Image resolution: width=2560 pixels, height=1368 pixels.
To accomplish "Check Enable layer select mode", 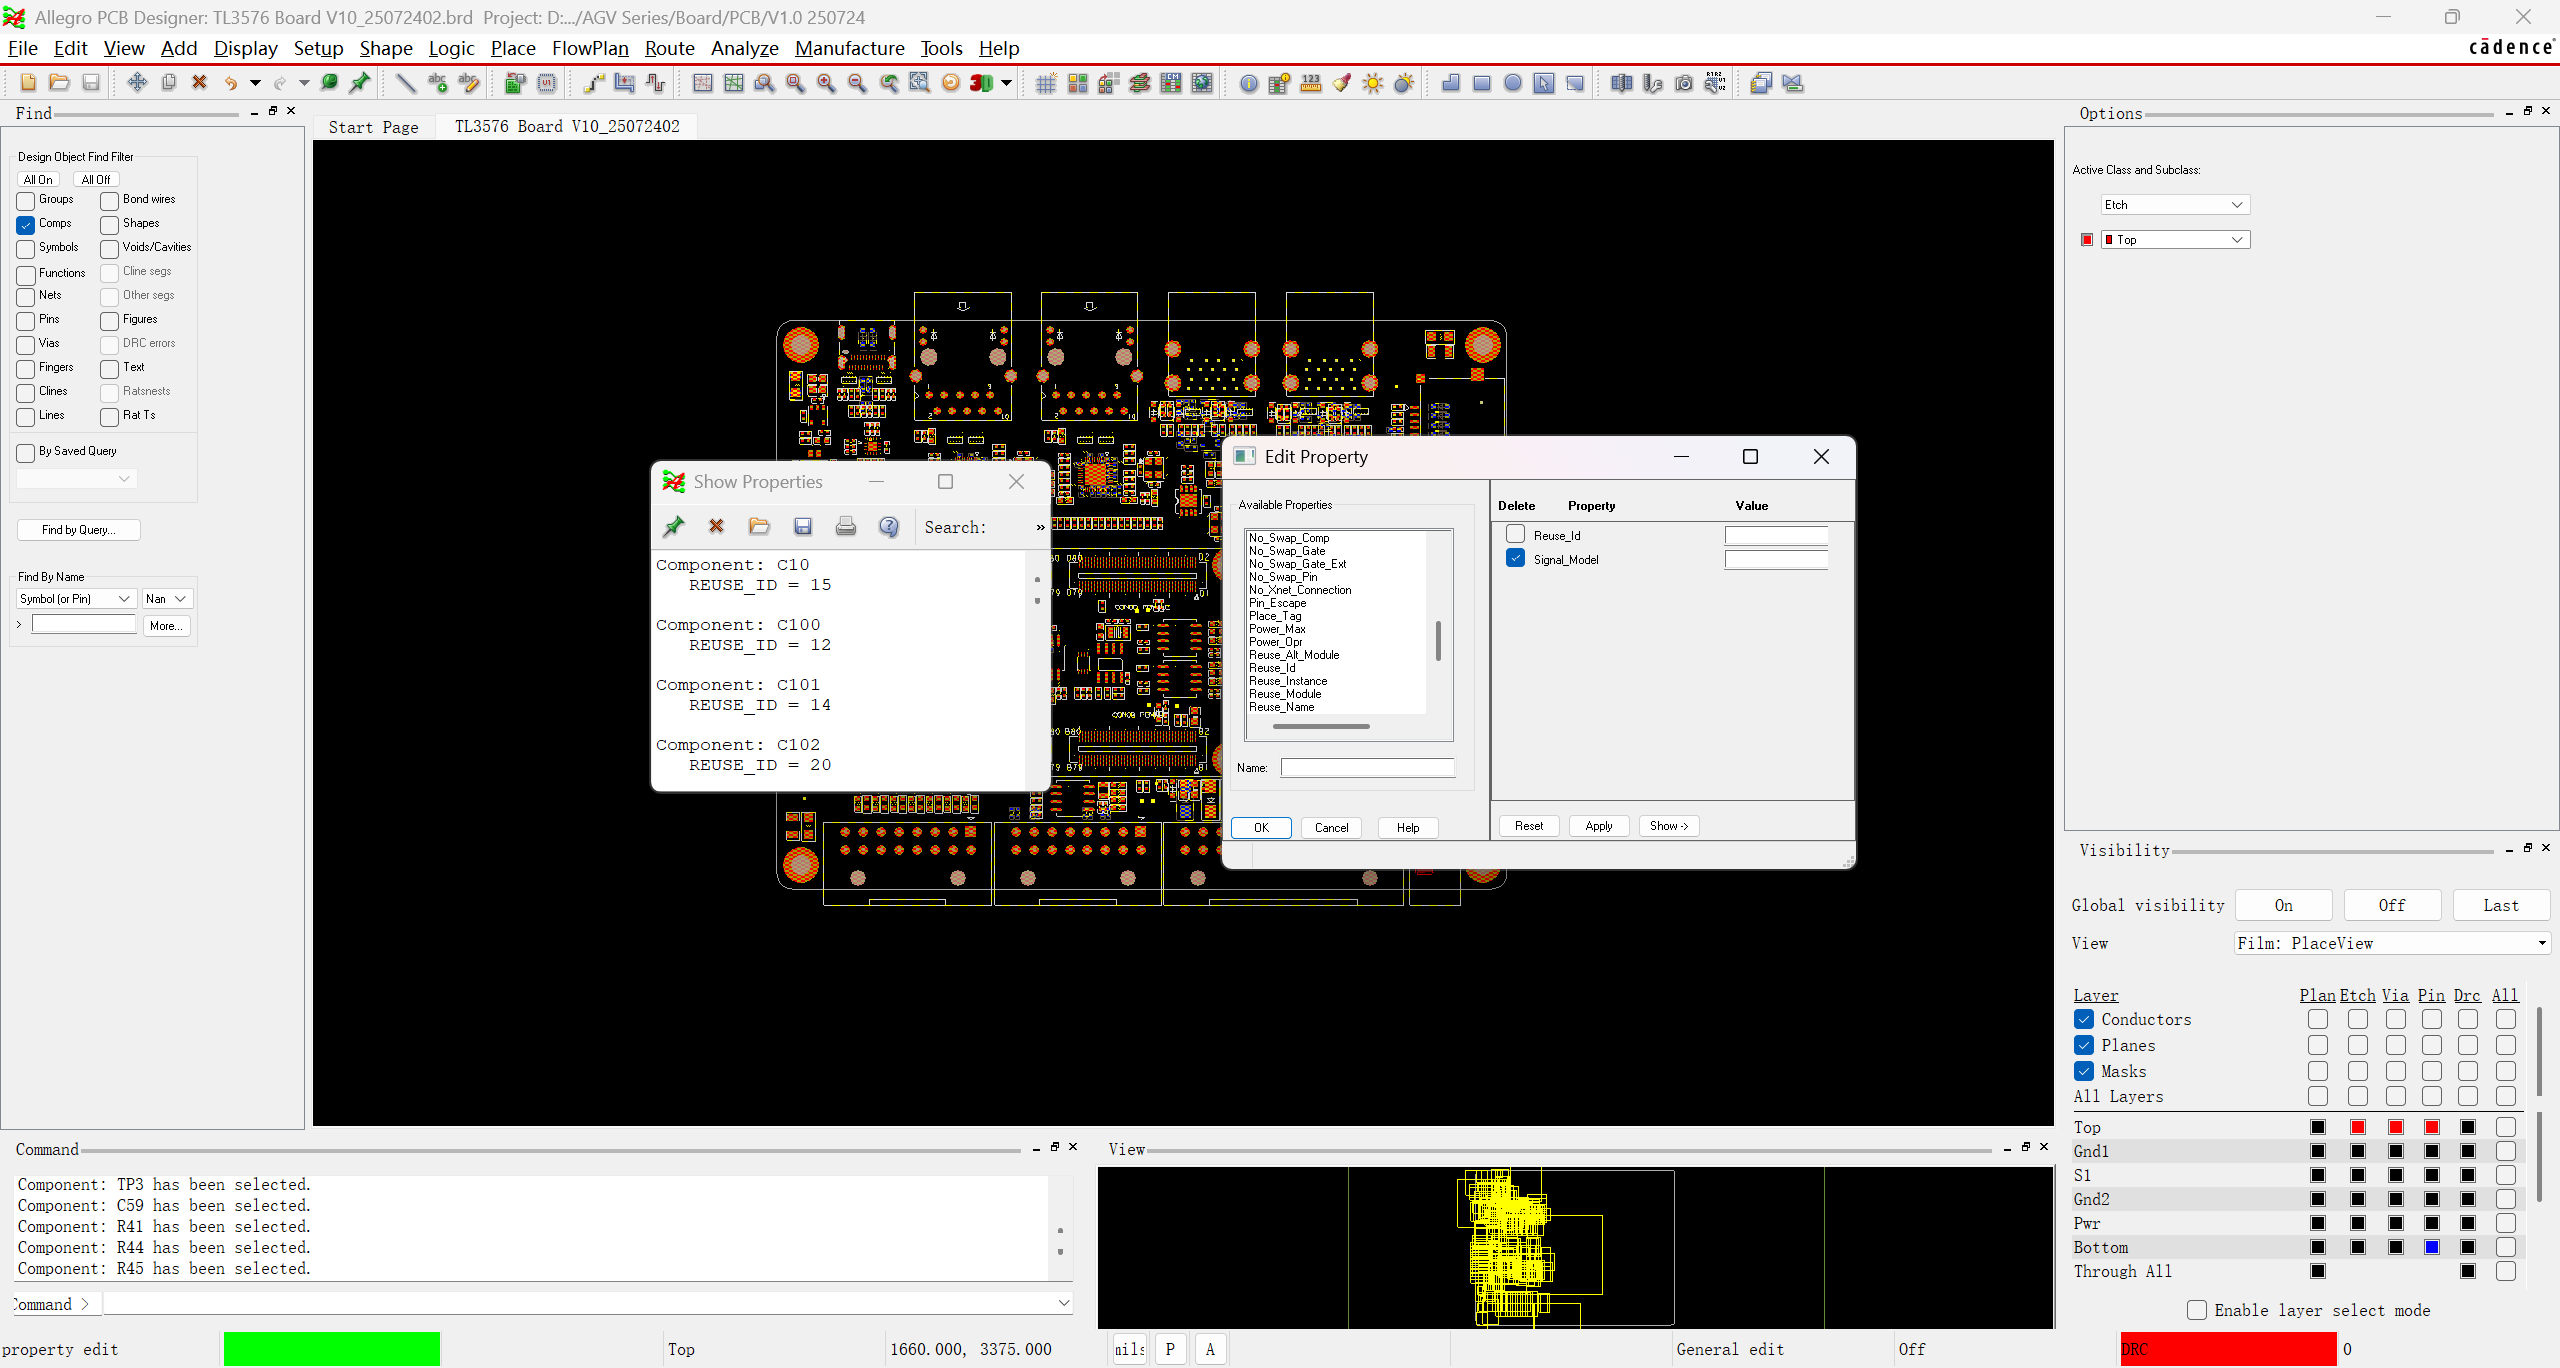I will click(2197, 1310).
